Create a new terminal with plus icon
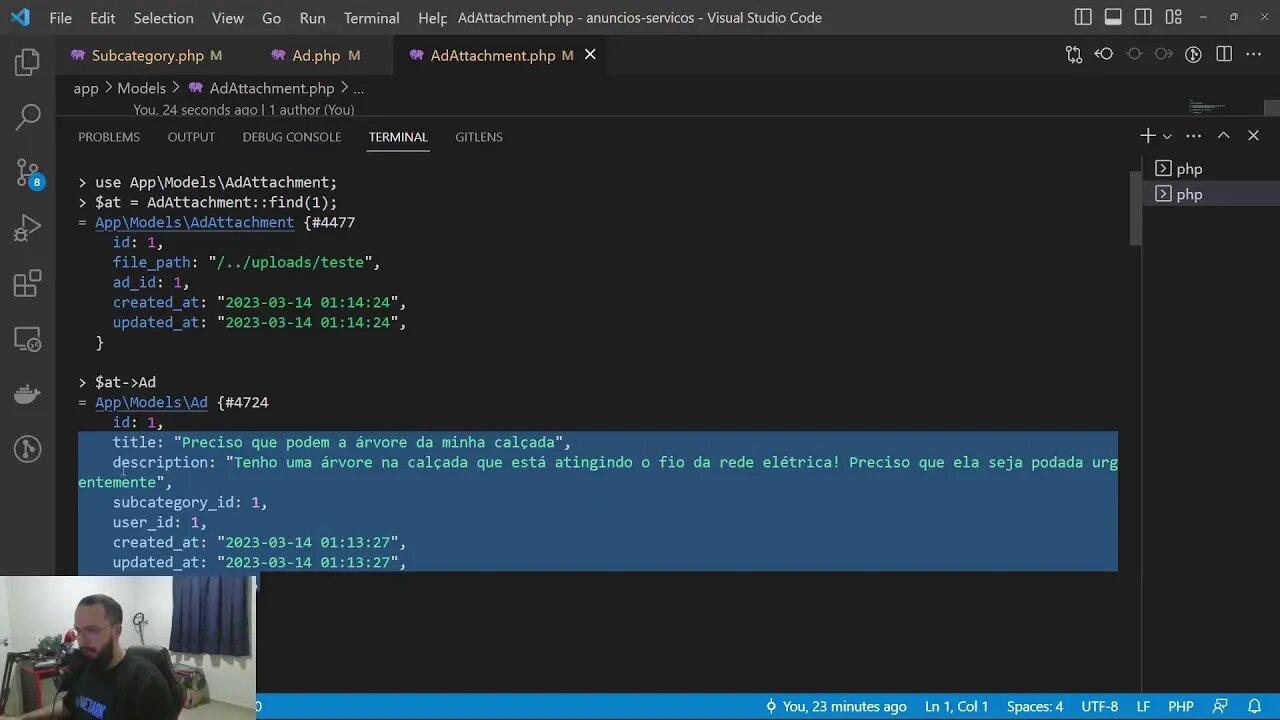This screenshot has width=1280, height=720. point(1147,136)
